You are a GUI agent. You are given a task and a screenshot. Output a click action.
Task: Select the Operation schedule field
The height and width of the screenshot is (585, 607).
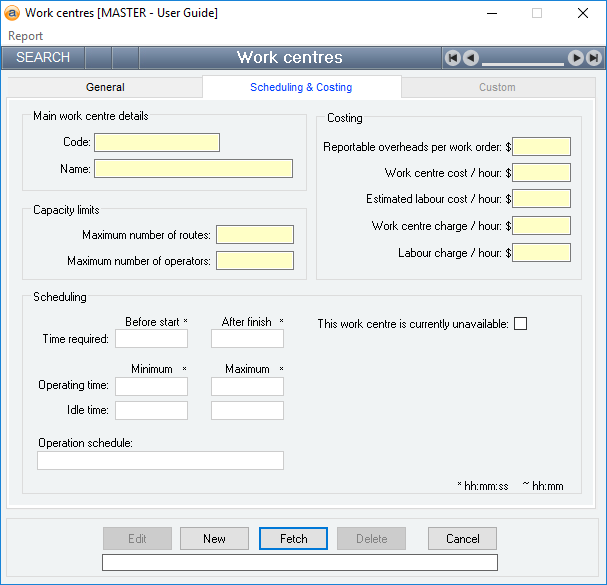[x=160, y=460]
